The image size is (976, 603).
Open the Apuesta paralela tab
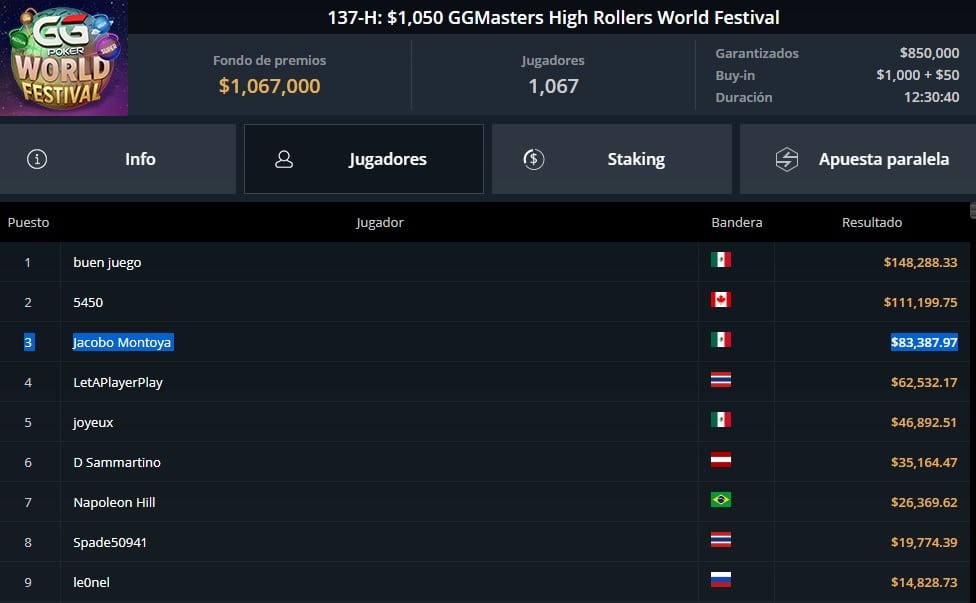point(858,159)
